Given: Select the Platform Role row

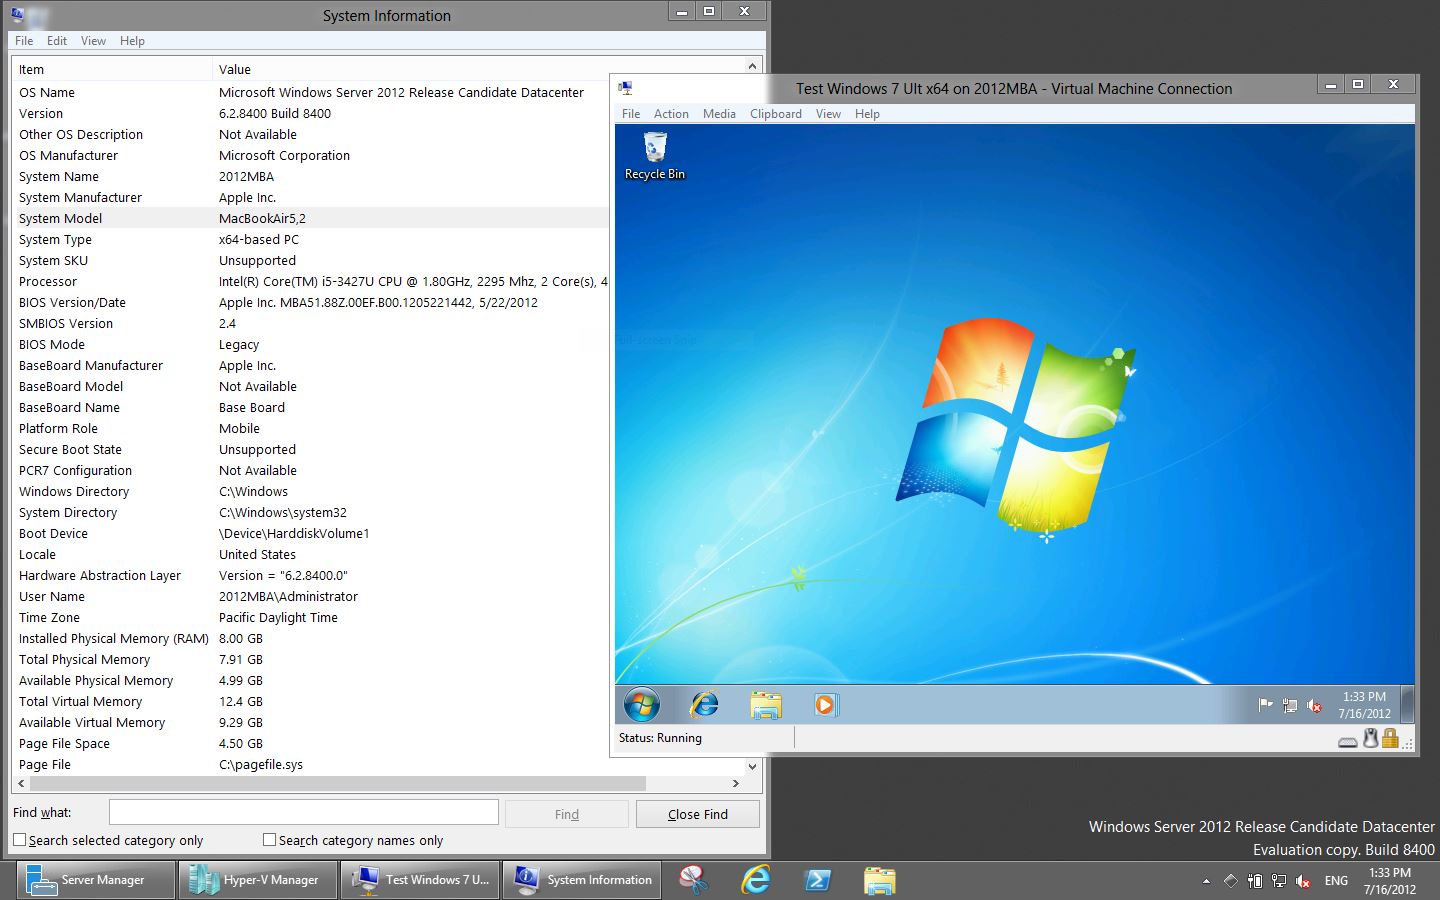Looking at the screenshot, I should 312,428.
